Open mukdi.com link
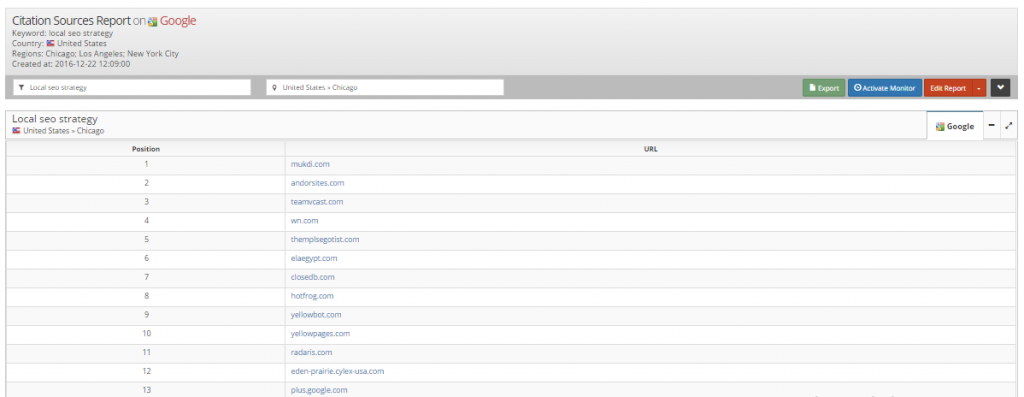Screen dimensions: 1024x397 click(x=310, y=164)
